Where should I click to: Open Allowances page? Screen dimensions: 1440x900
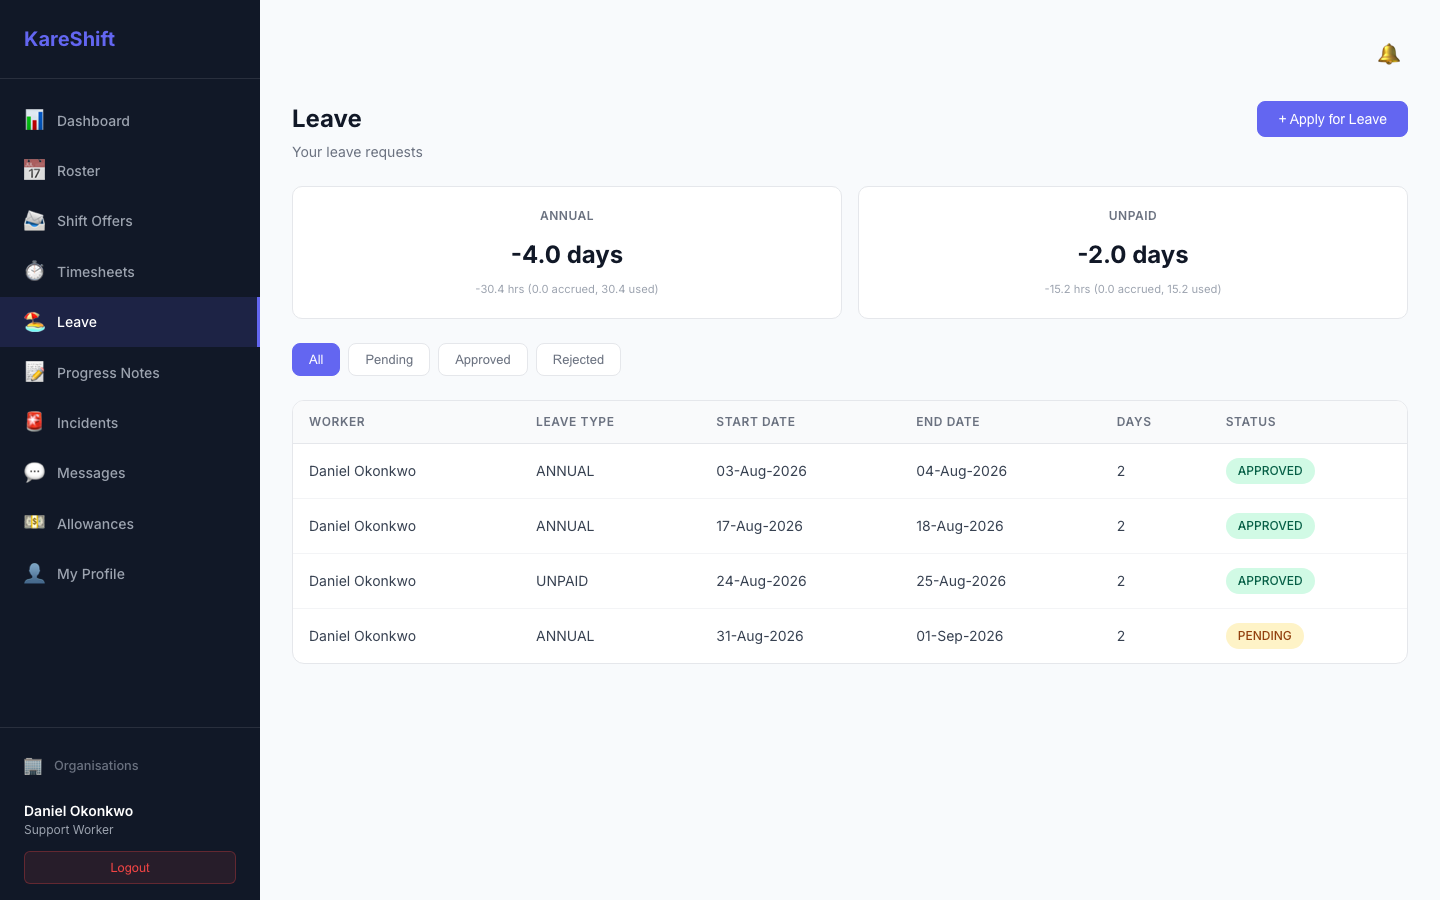[130, 523]
